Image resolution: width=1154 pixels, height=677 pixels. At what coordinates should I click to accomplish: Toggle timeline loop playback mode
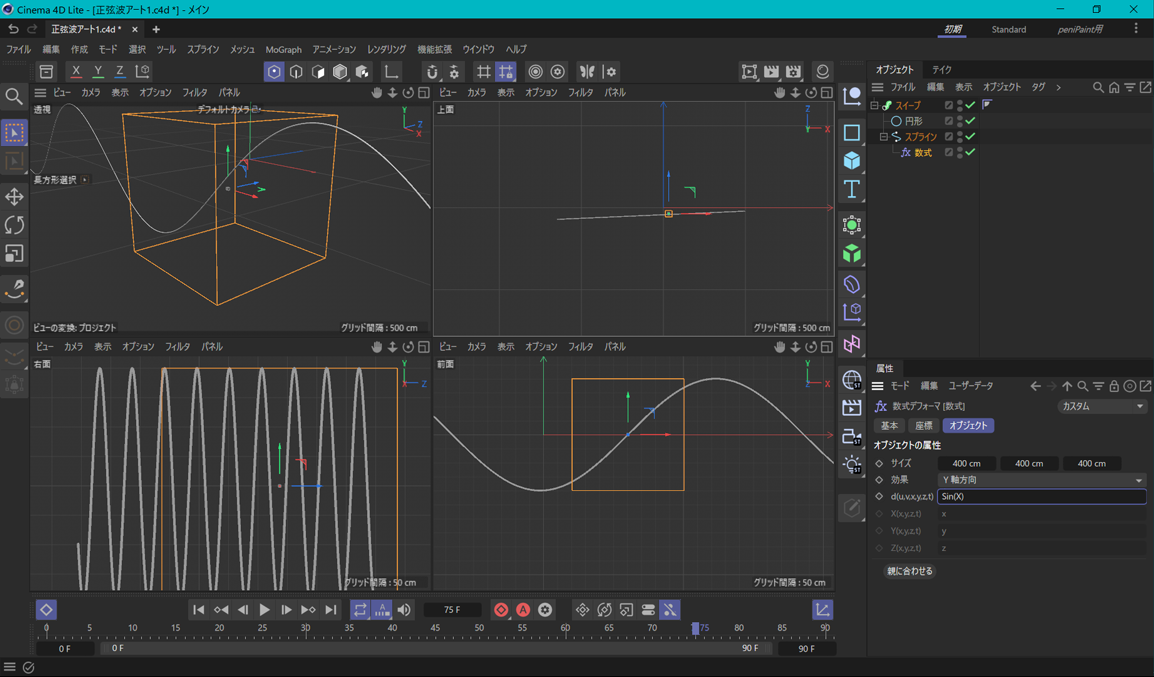[360, 610]
